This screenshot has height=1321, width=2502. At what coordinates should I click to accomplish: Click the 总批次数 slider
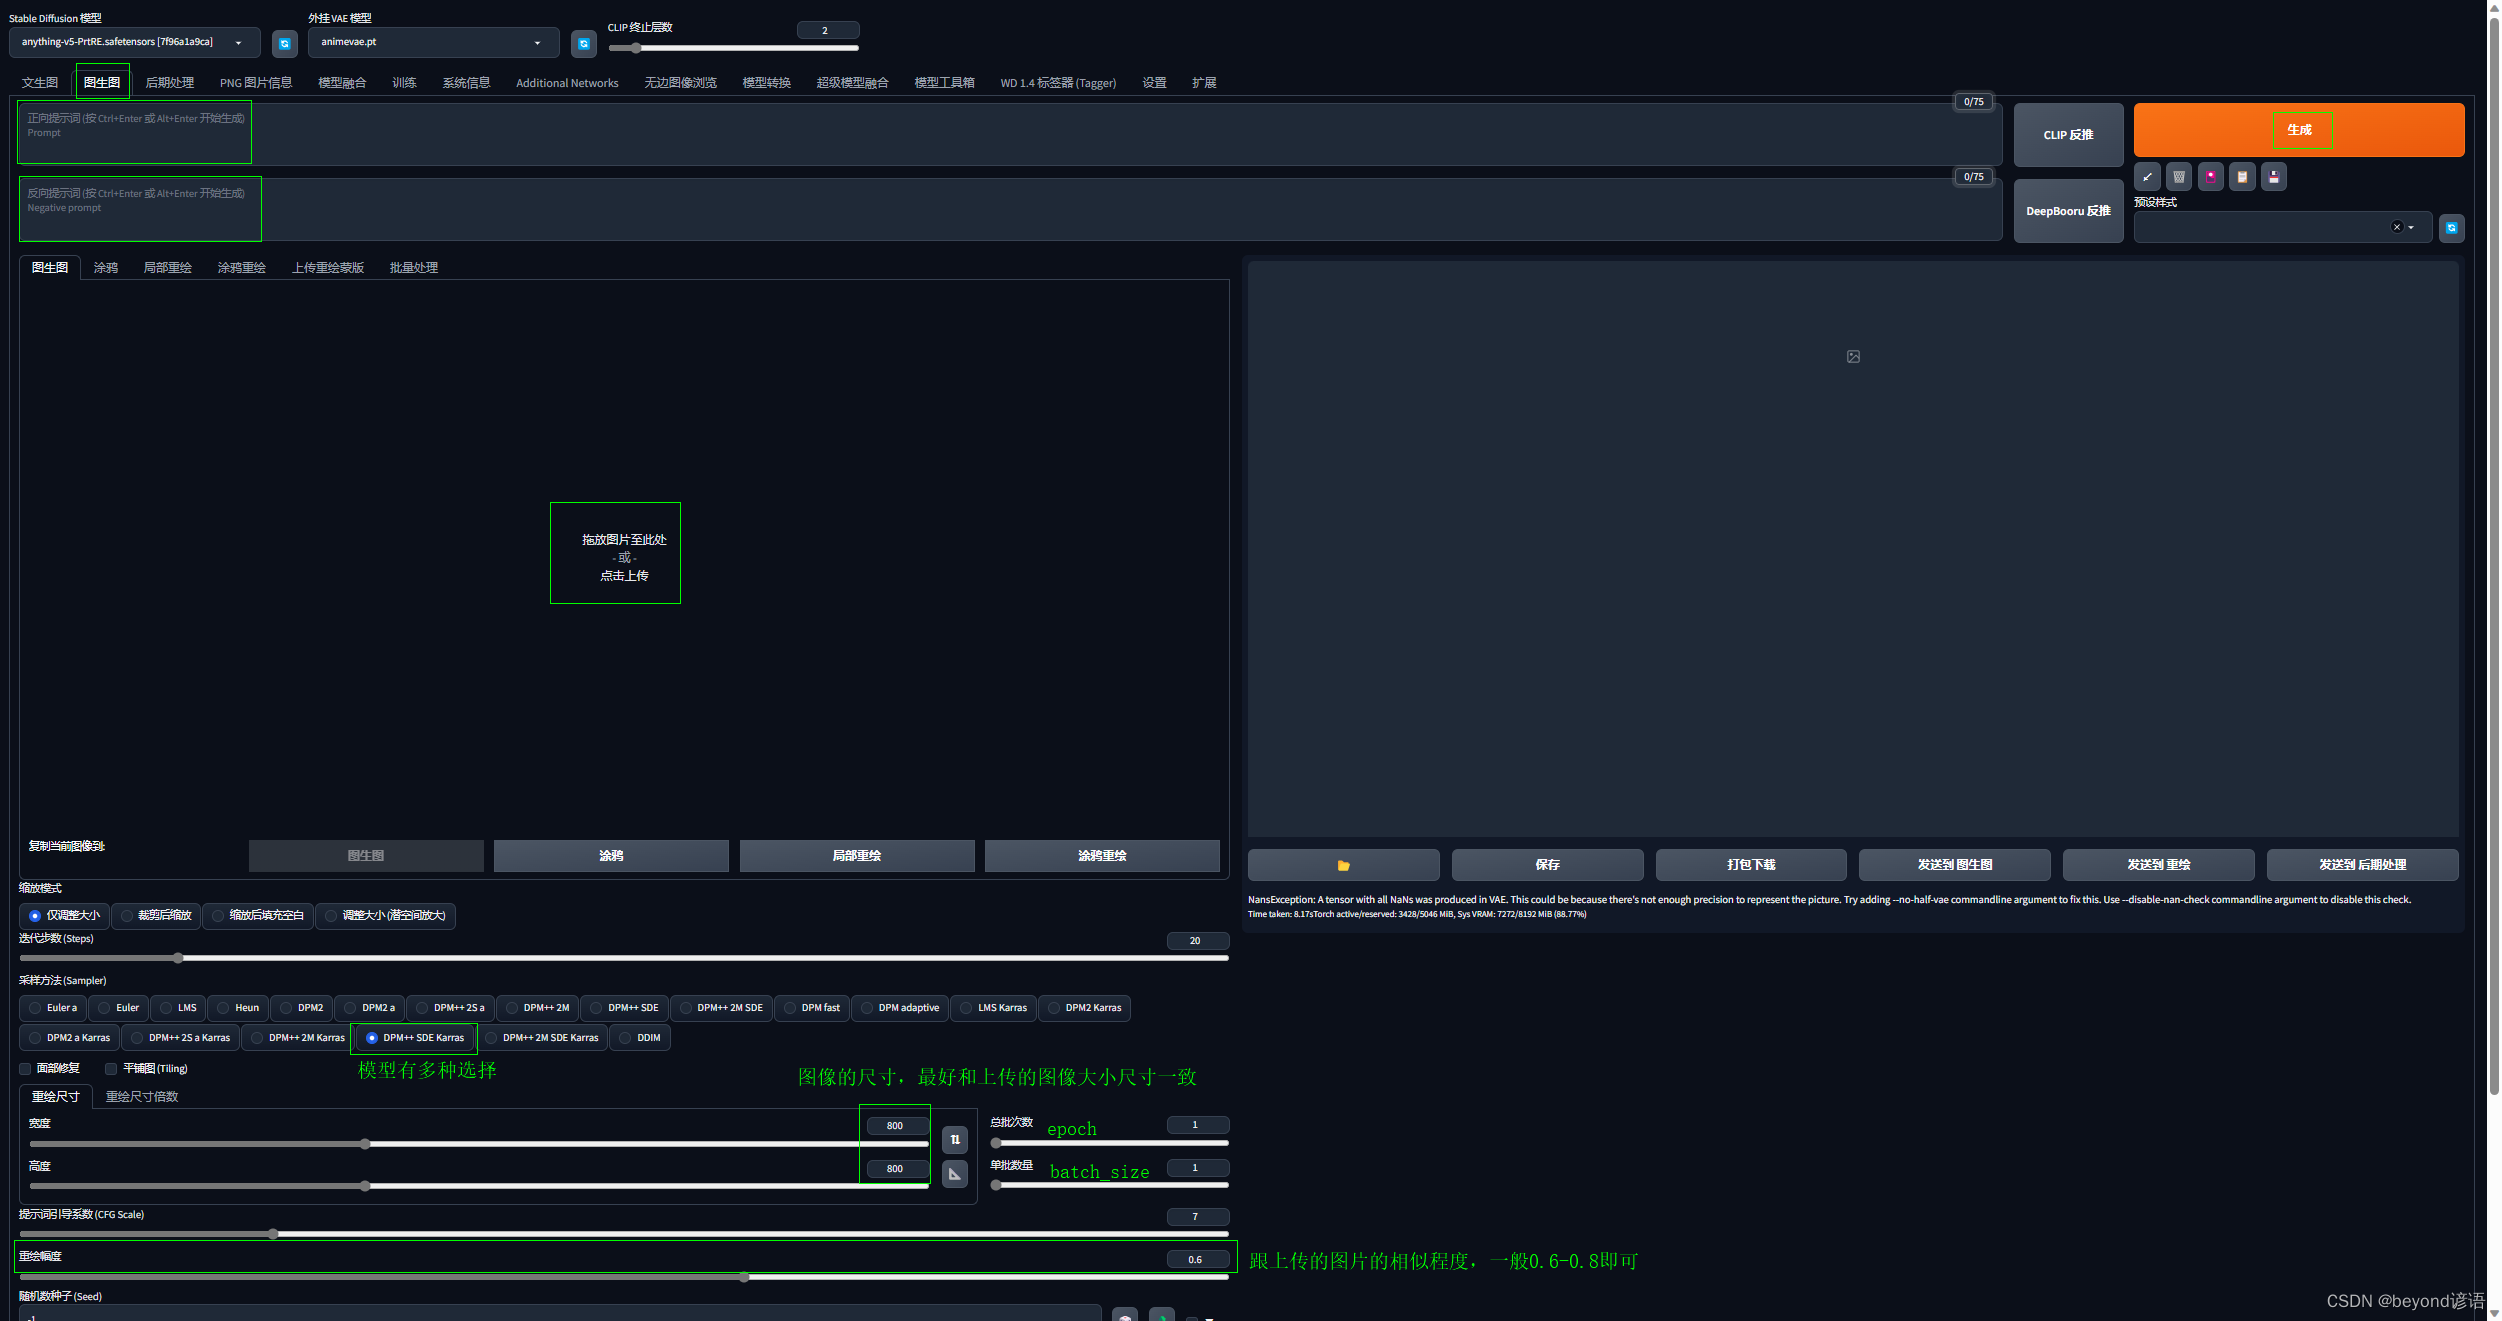coord(1110,1143)
